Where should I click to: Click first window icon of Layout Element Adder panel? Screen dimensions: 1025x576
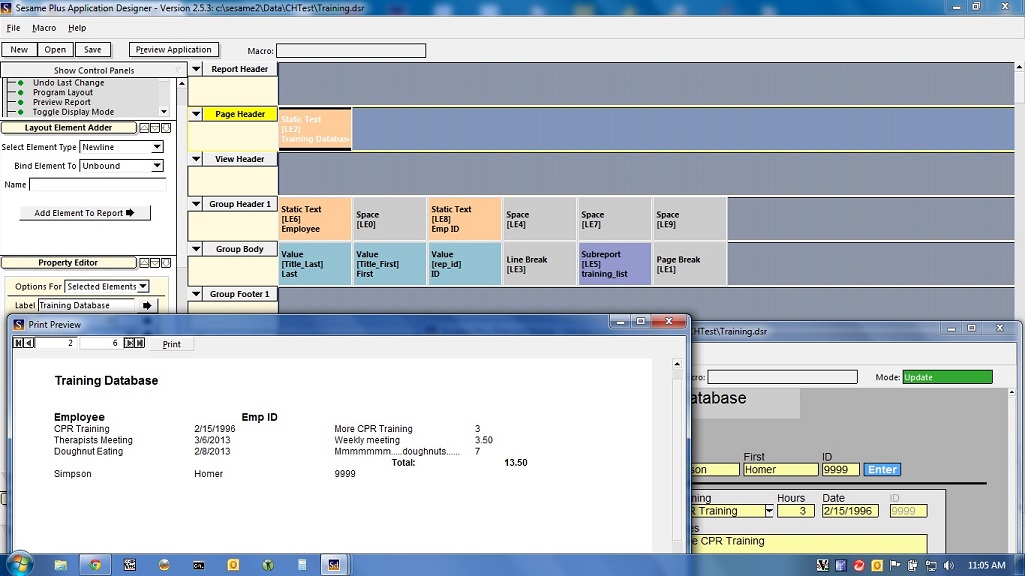pos(144,128)
